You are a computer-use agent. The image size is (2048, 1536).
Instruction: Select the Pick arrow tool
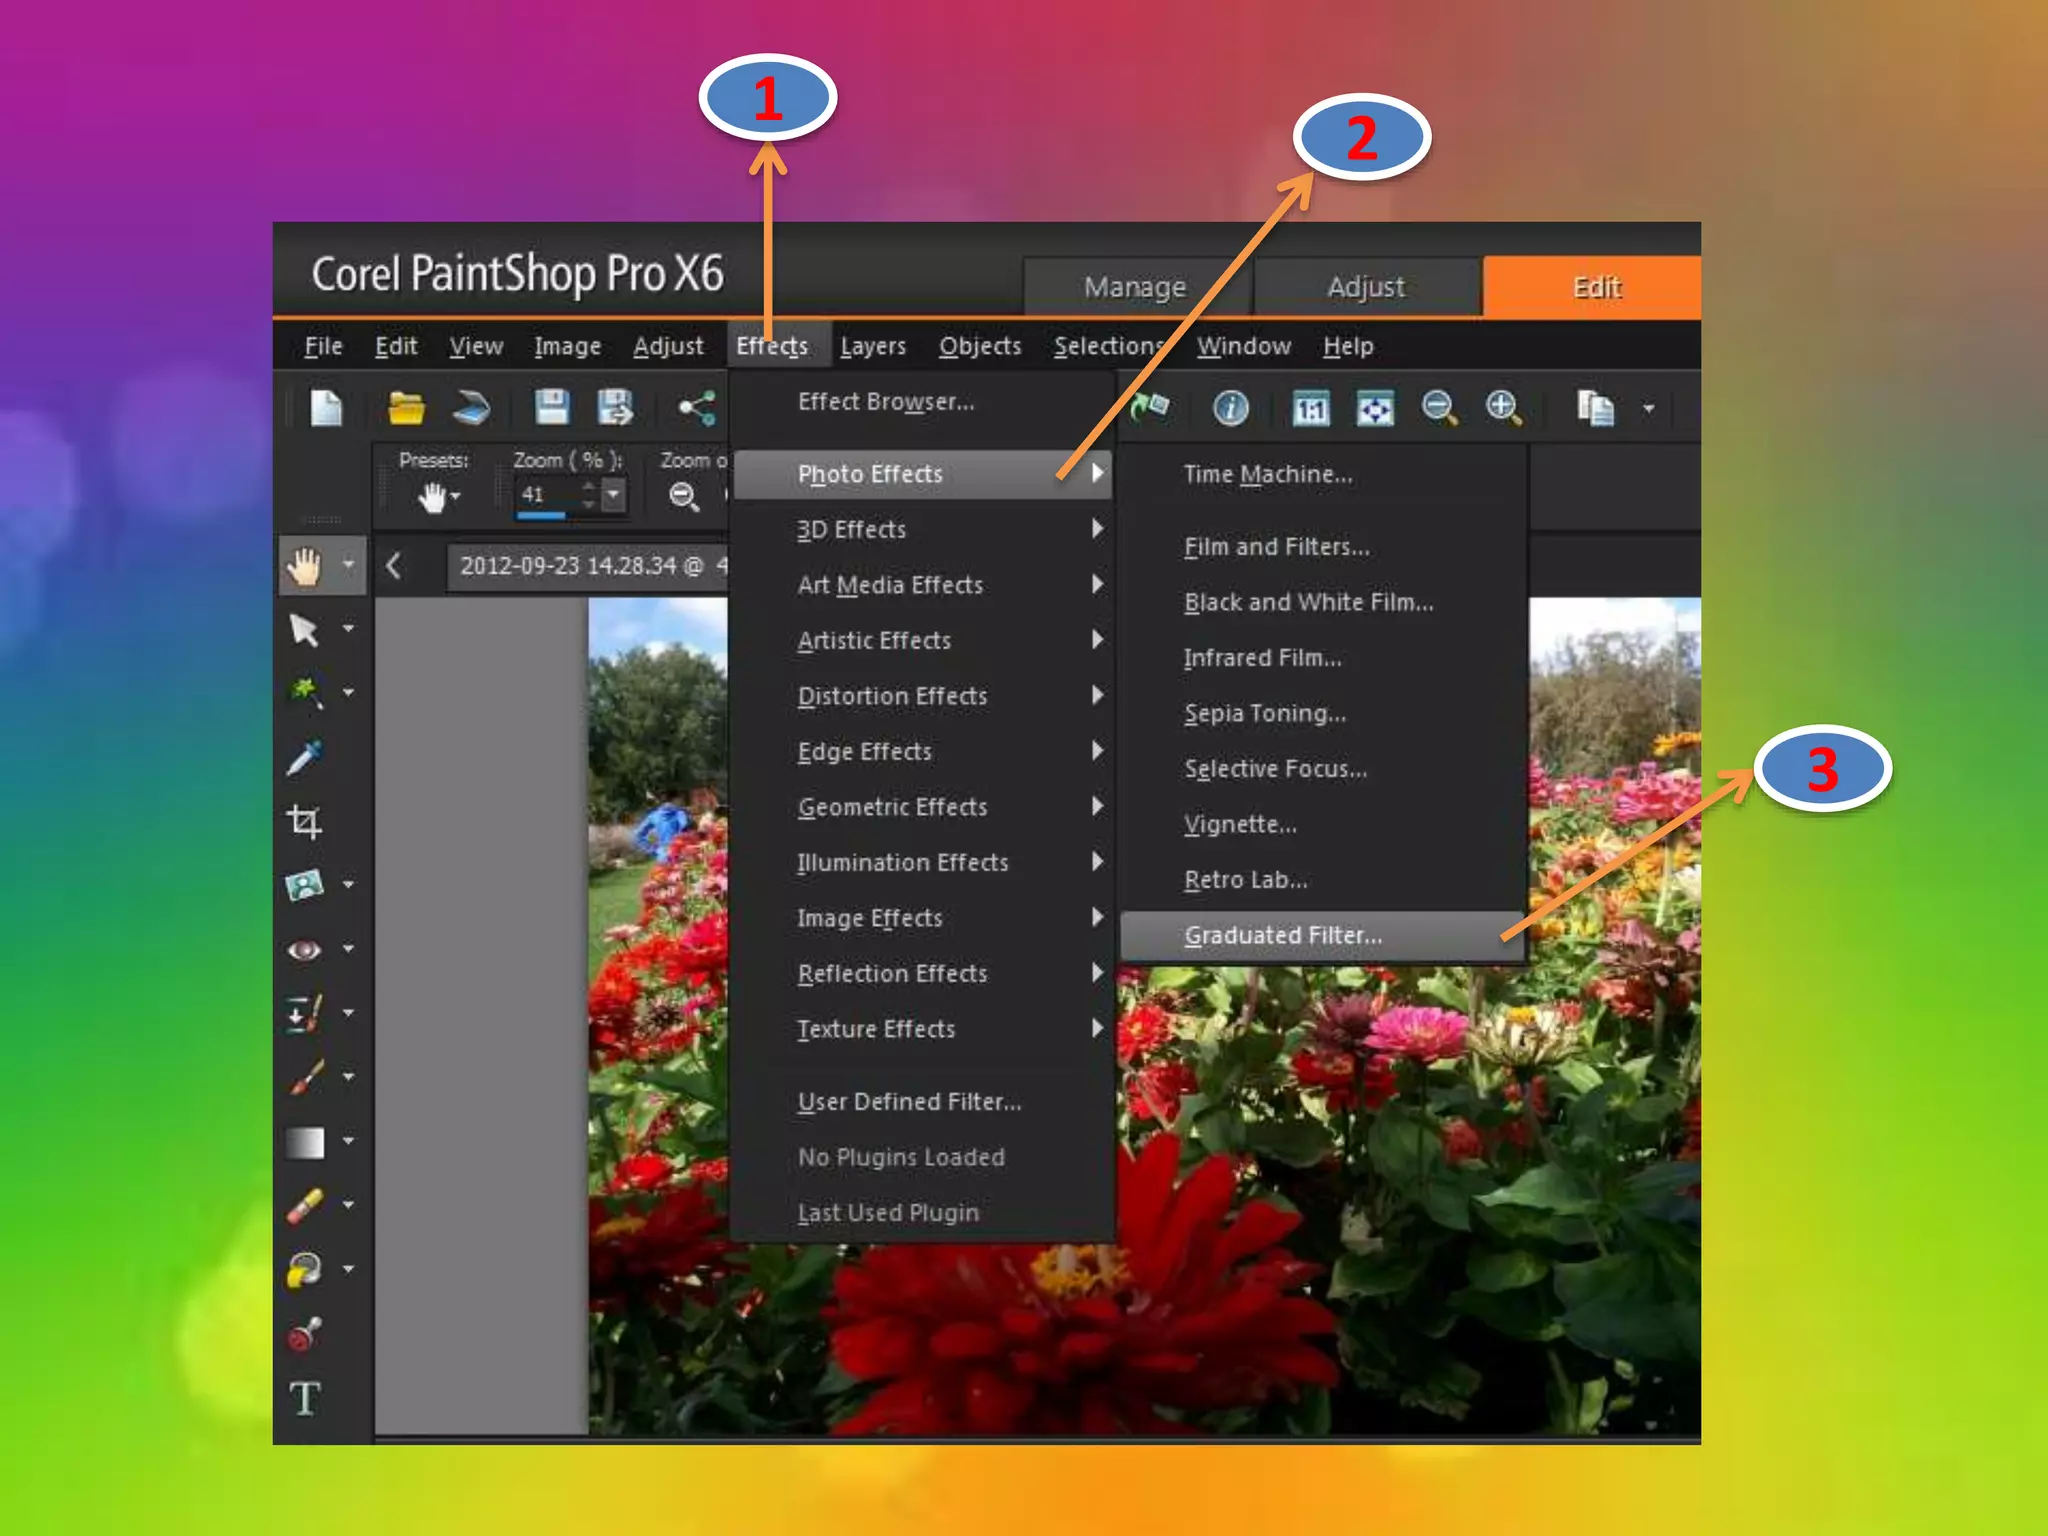(x=304, y=630)
